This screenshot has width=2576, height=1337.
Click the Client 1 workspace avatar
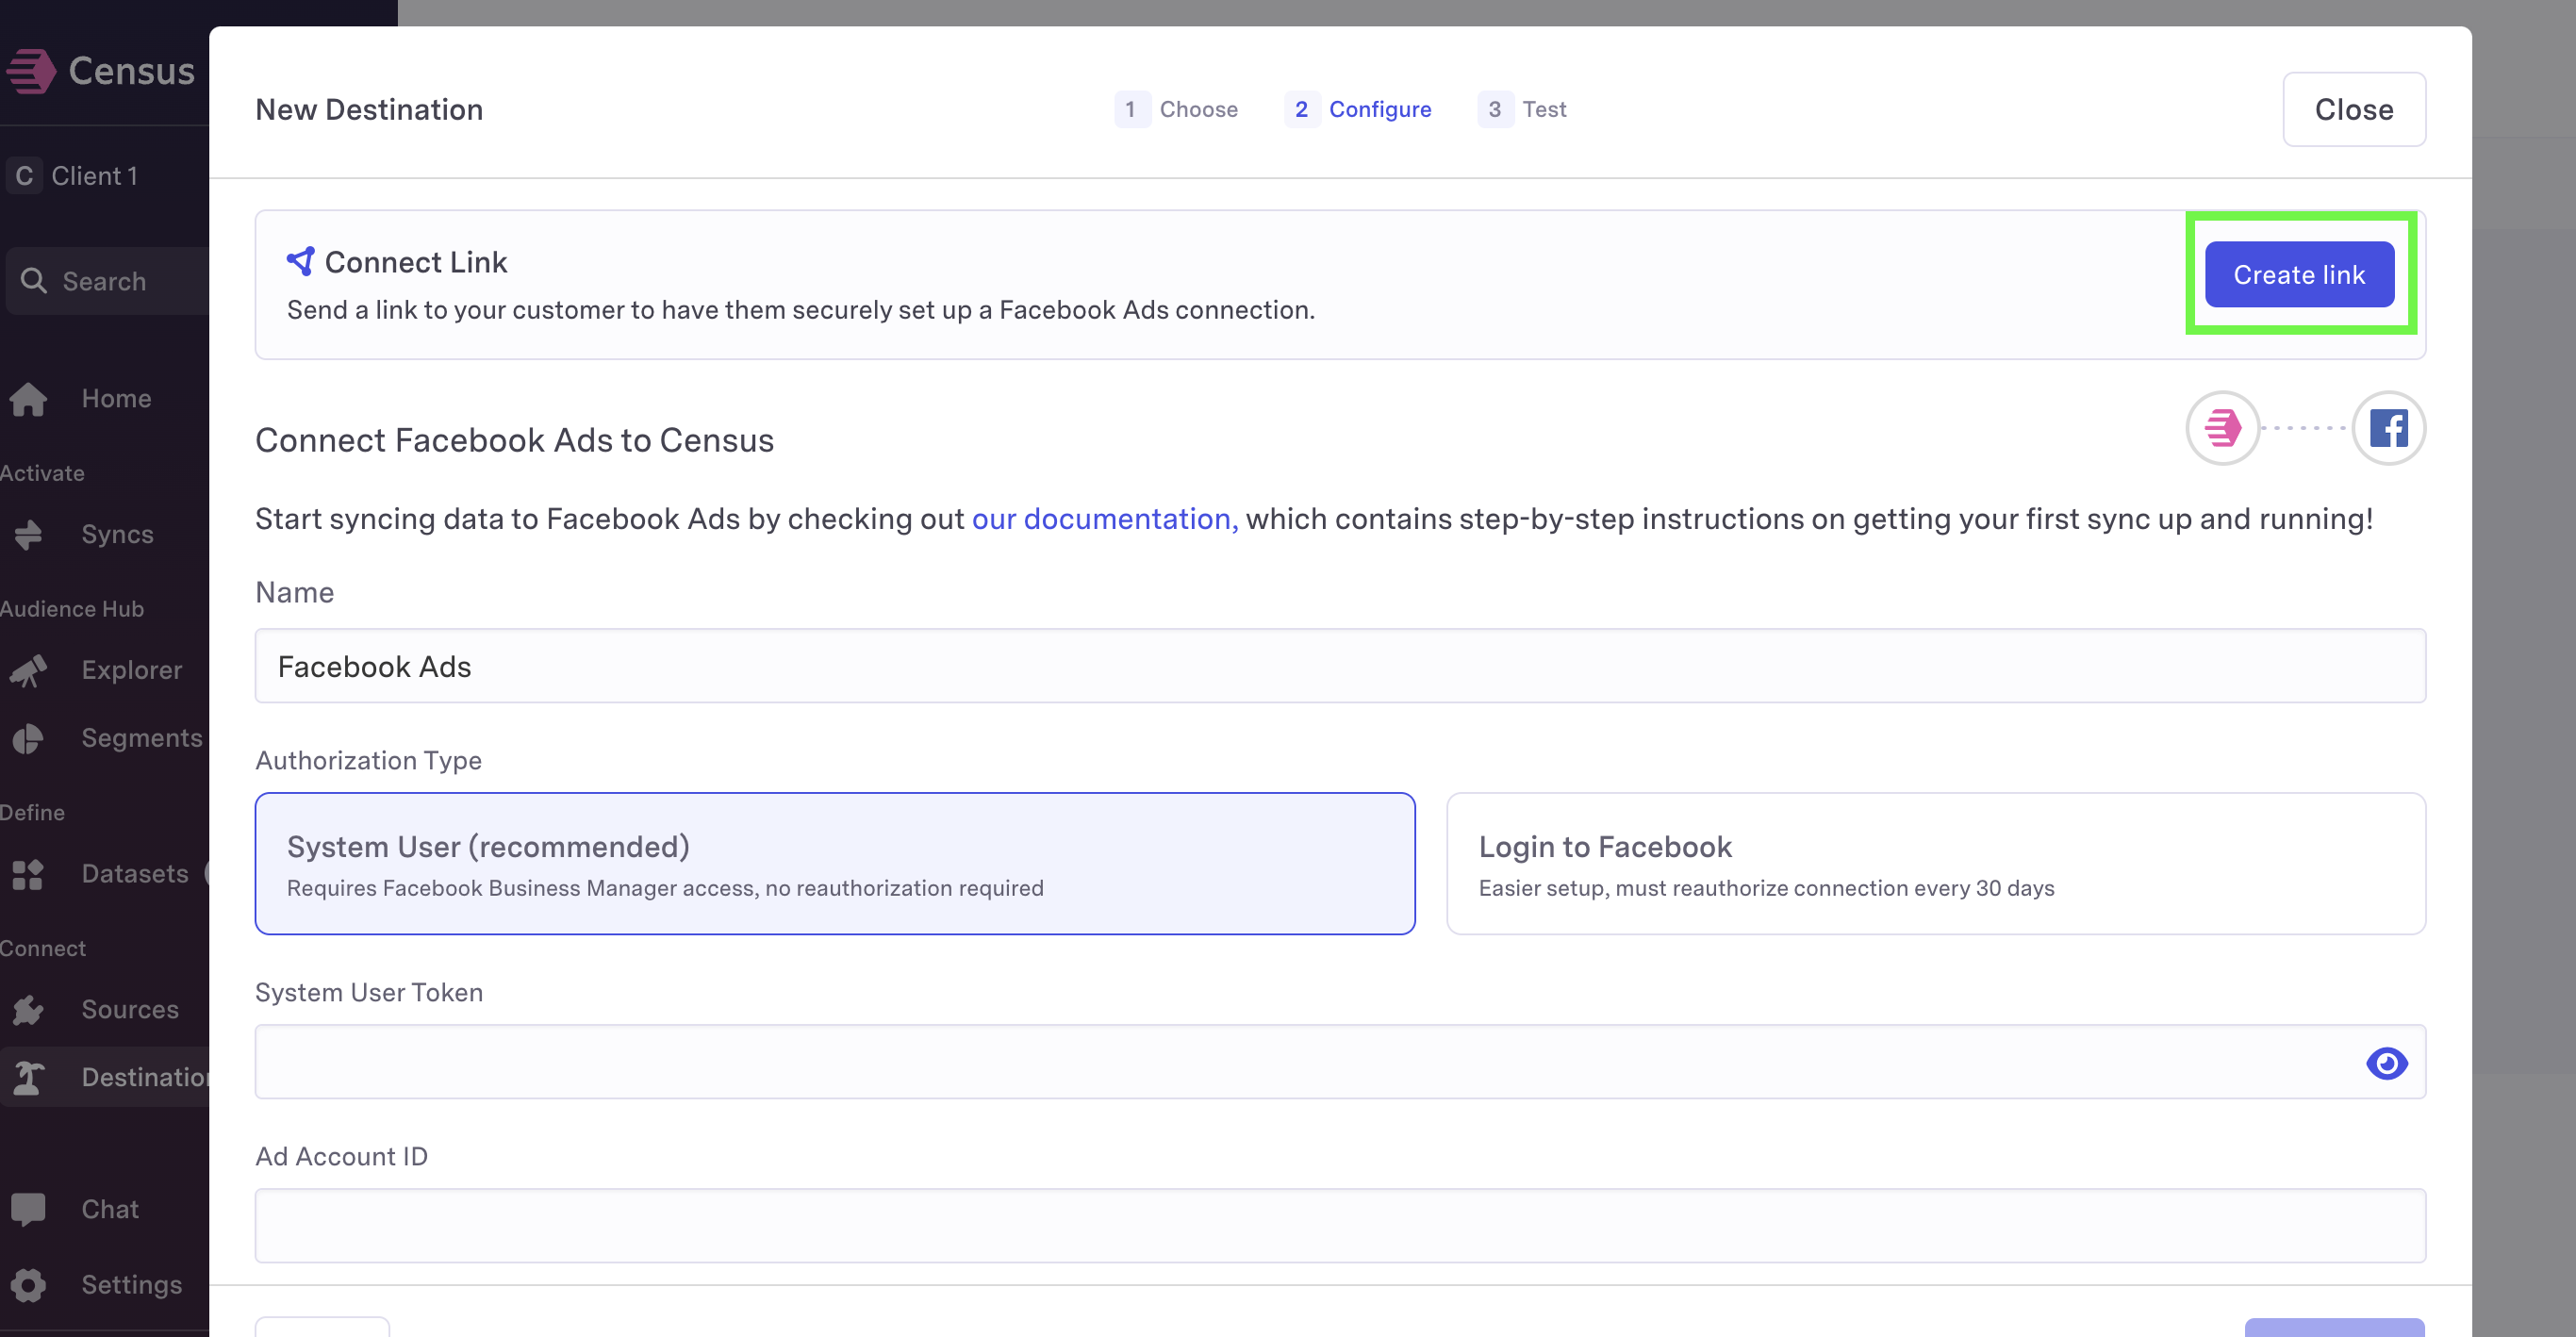tap(24, 176)
